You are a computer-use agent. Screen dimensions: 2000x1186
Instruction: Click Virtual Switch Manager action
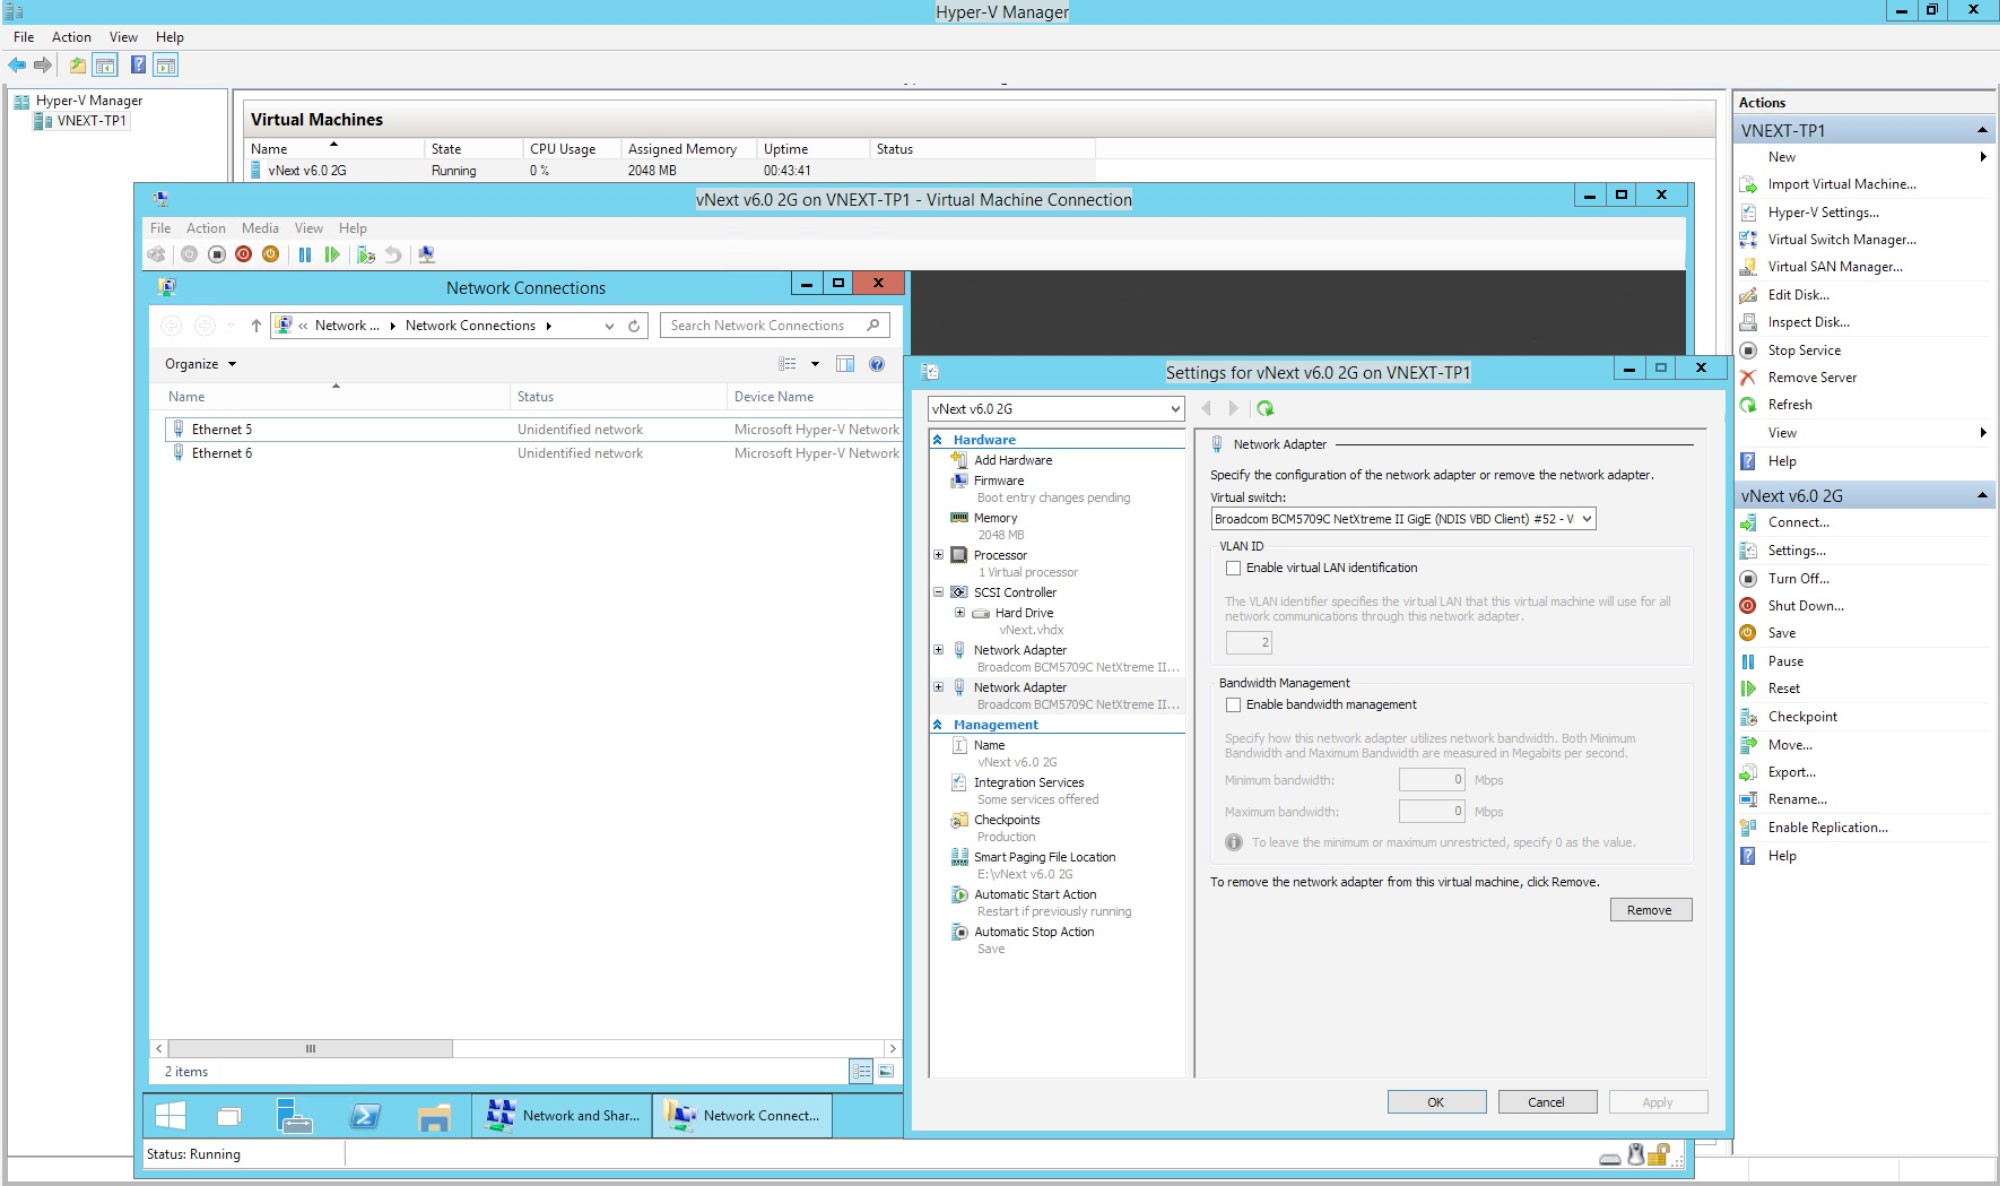click(1841, 239)
